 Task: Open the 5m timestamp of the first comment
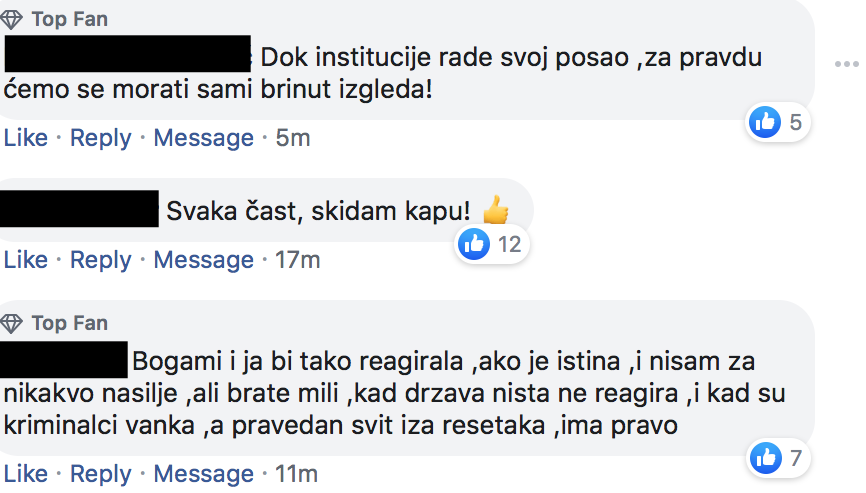(x=293, y=137)
